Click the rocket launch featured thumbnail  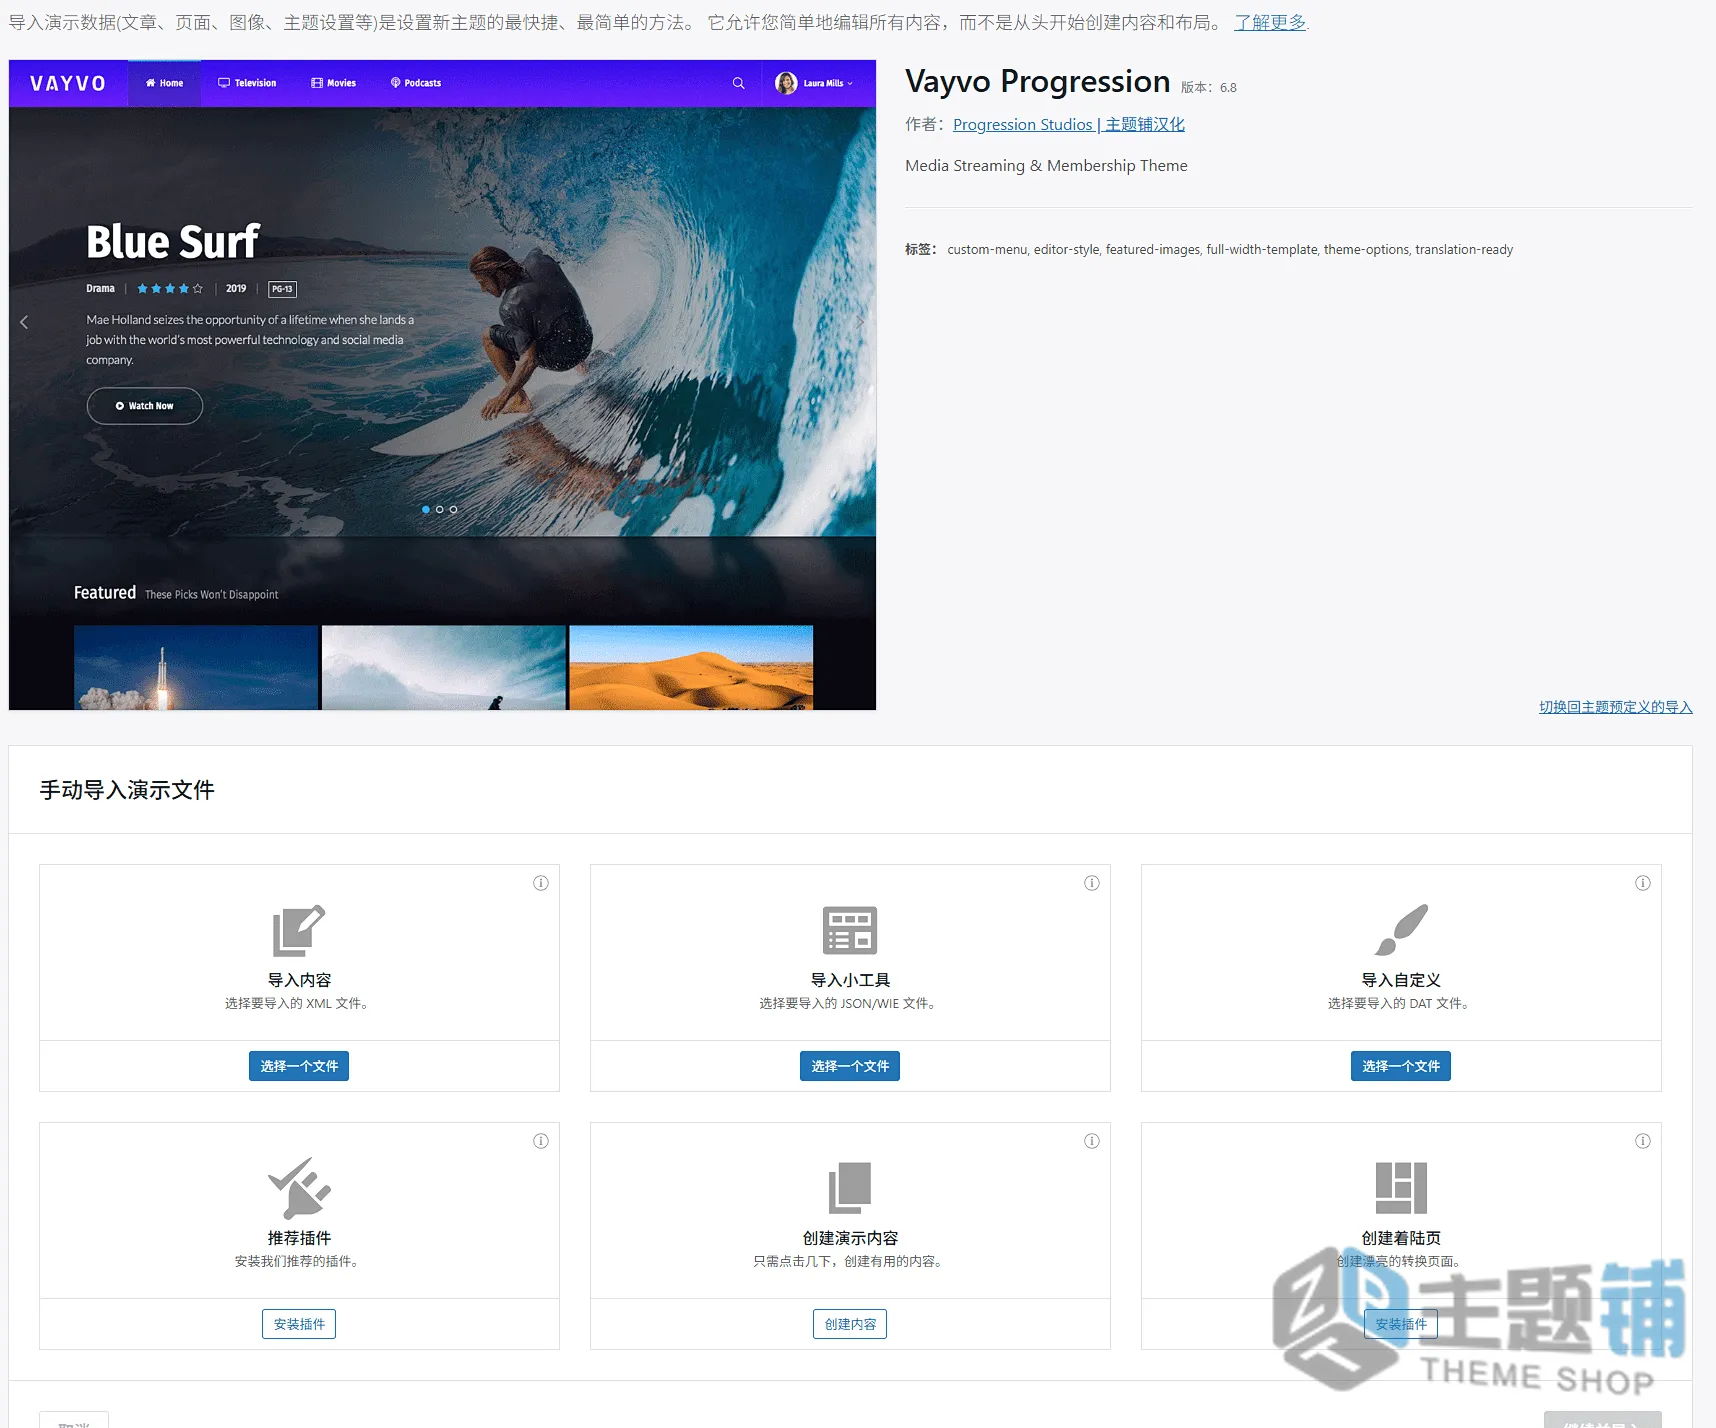point(196,668)
